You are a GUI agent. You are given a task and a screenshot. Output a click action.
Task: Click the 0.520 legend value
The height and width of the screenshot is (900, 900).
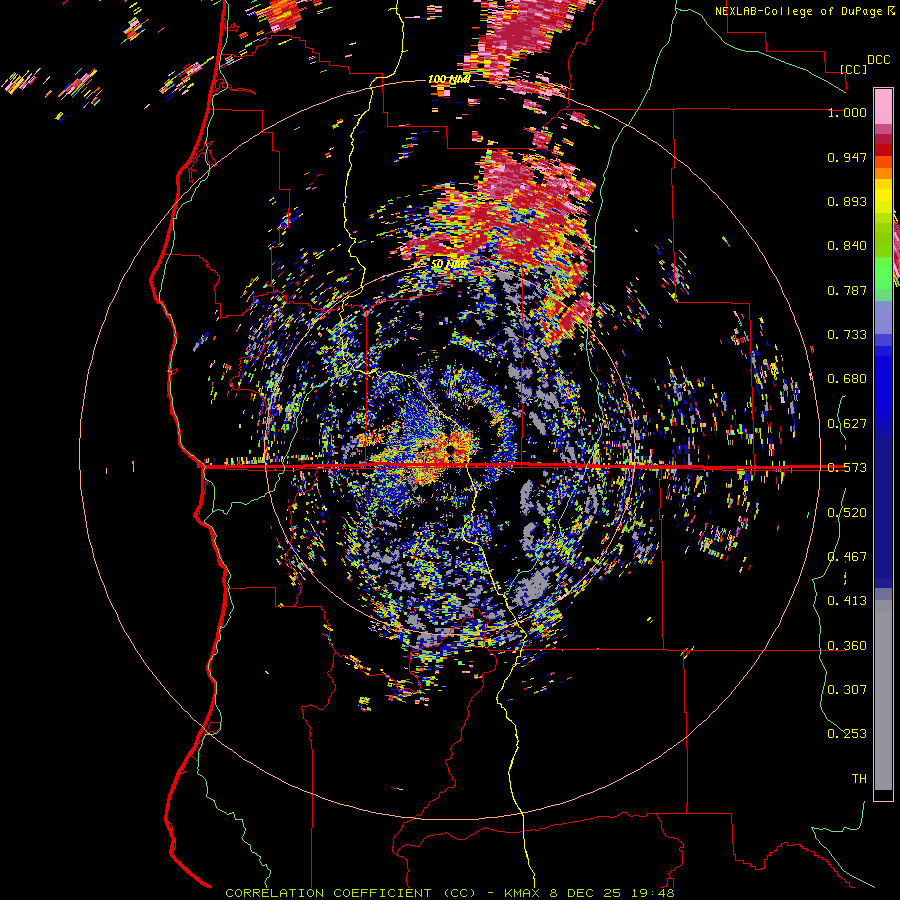tap(847, 513)
